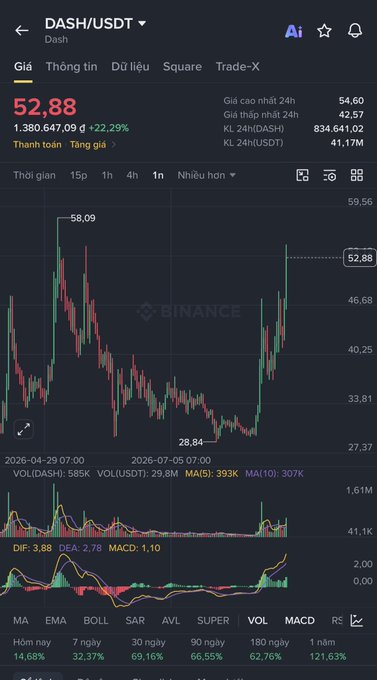
Task: Tap the Giá thấp nhất 24h value 42,57
Action: coord(351,115)
